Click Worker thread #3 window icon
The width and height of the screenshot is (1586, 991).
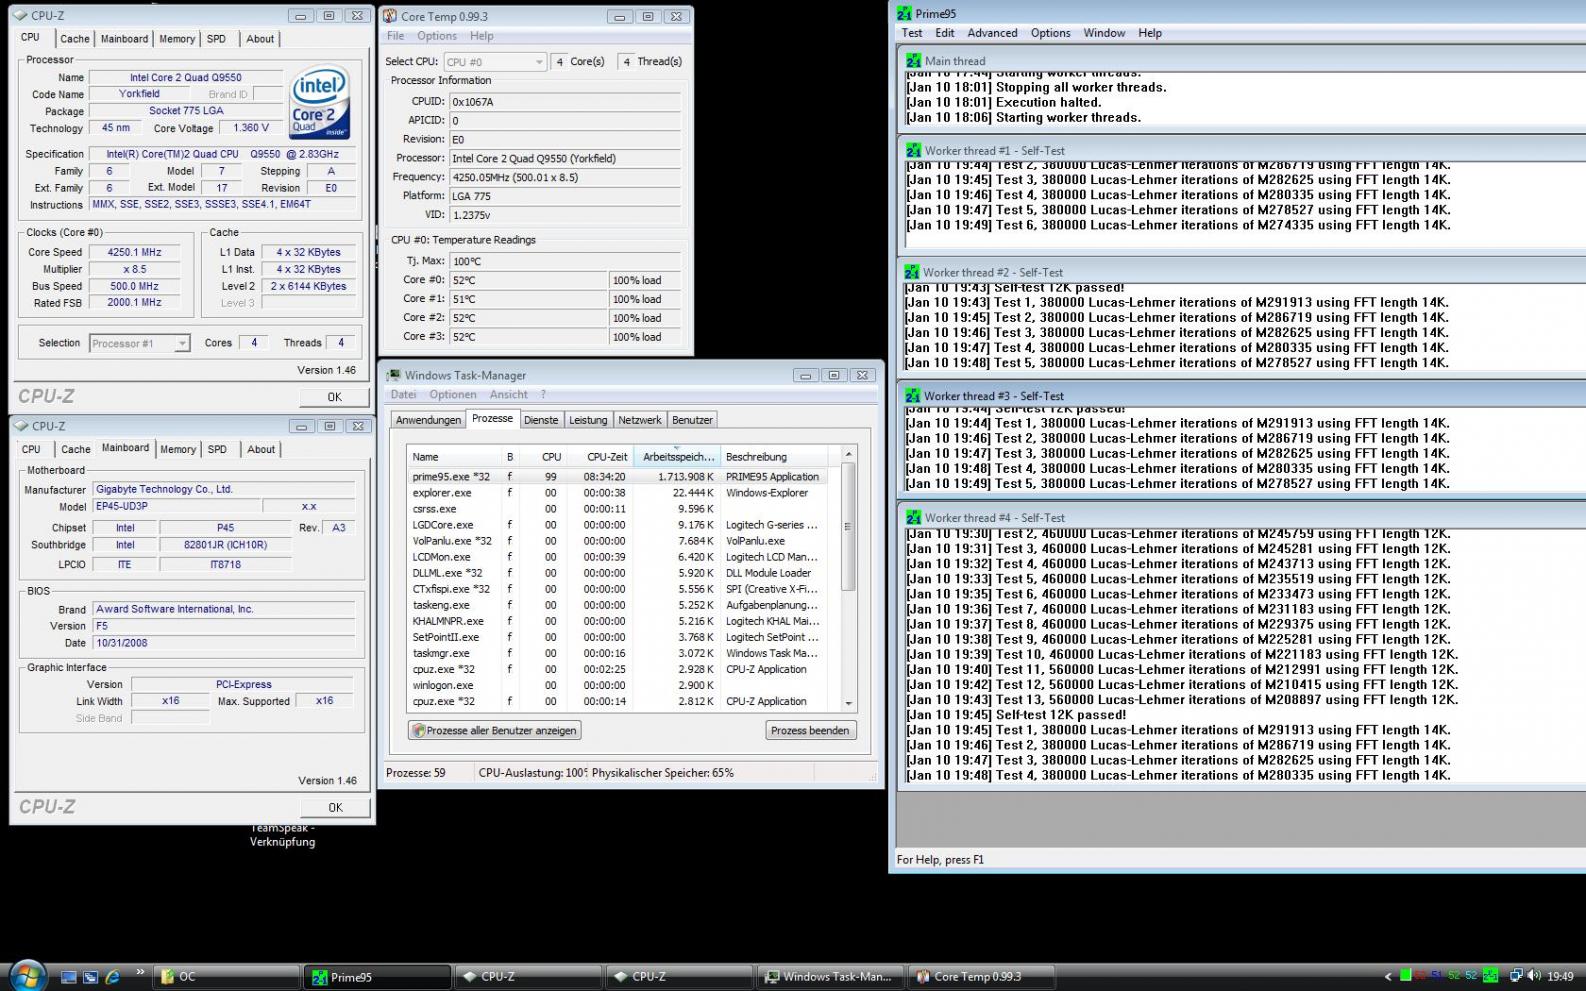(913, 396)
